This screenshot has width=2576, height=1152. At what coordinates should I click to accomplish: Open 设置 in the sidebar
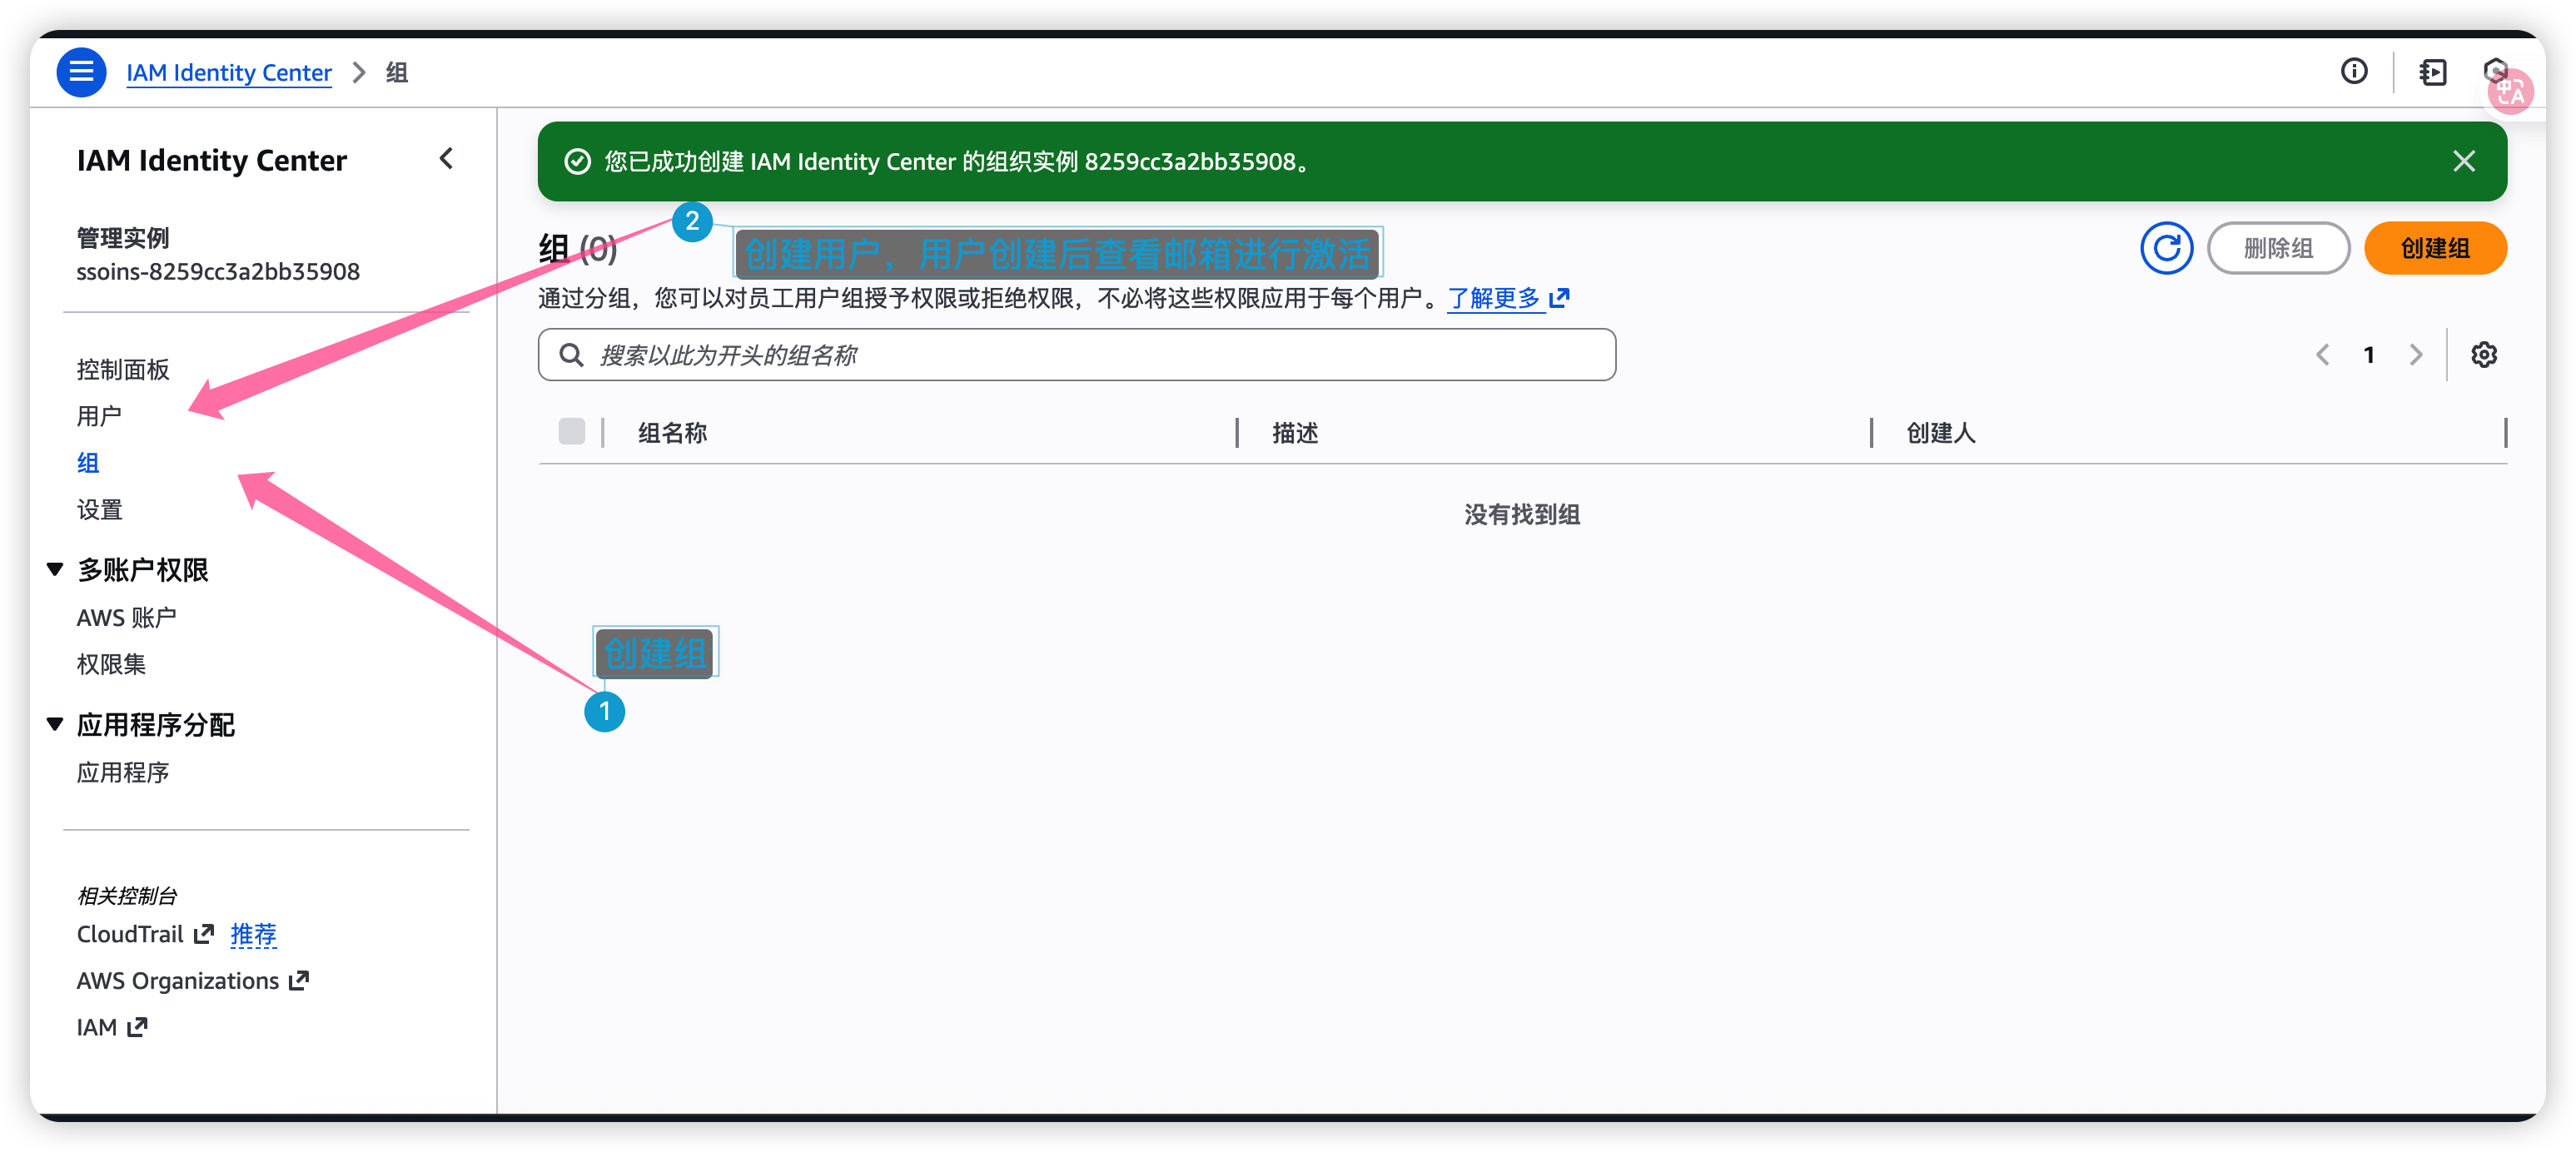click(x=99, y=510)
